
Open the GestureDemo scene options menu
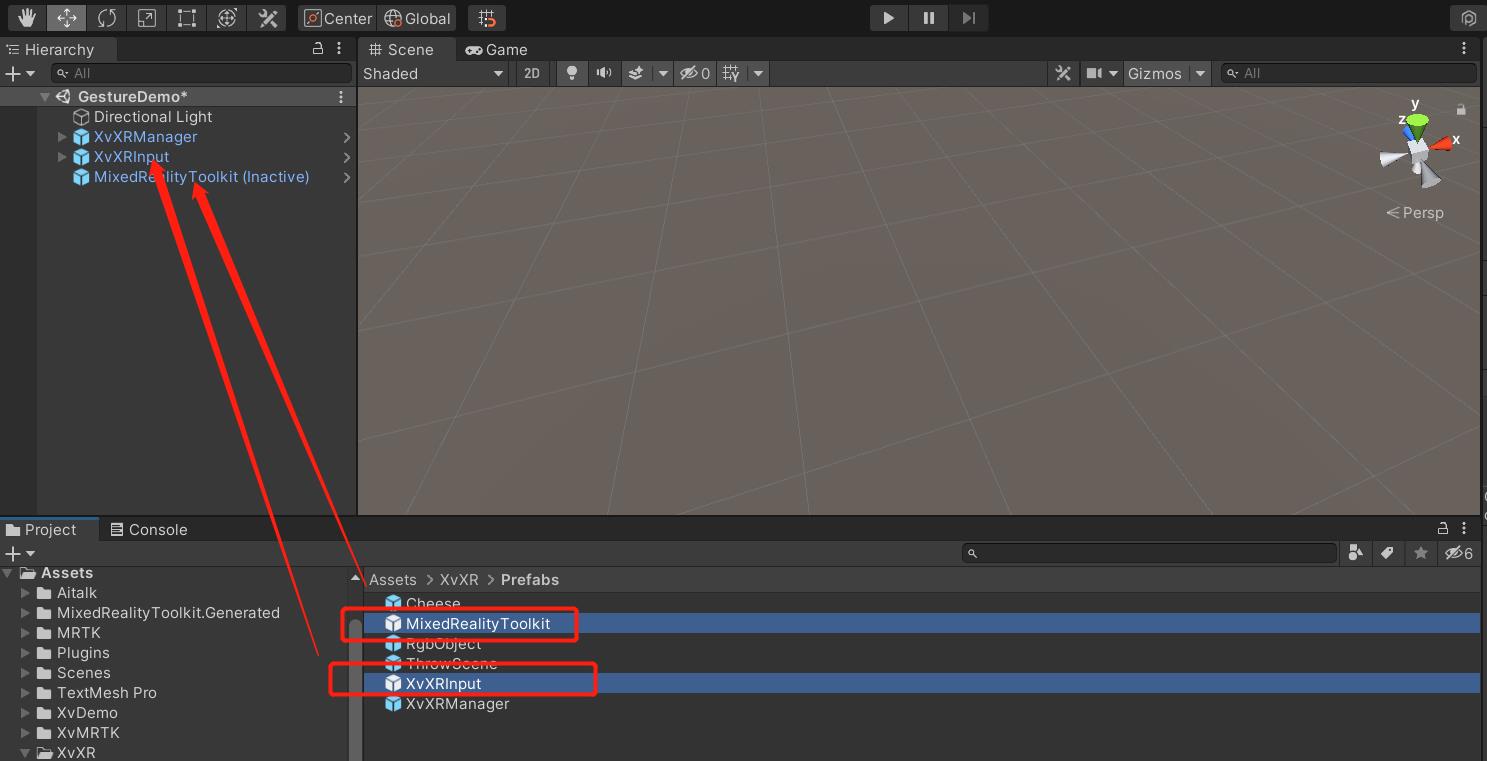point(341,97)
